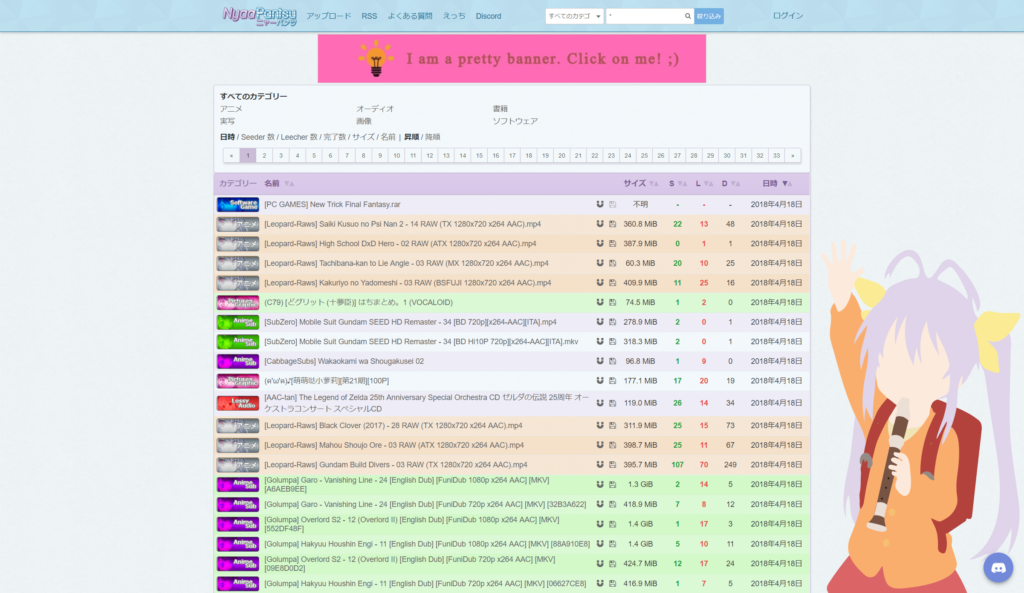The image size is (1024, 593).
Task: Click the magnifier search icon in the search box
Action: click(688, 16)
